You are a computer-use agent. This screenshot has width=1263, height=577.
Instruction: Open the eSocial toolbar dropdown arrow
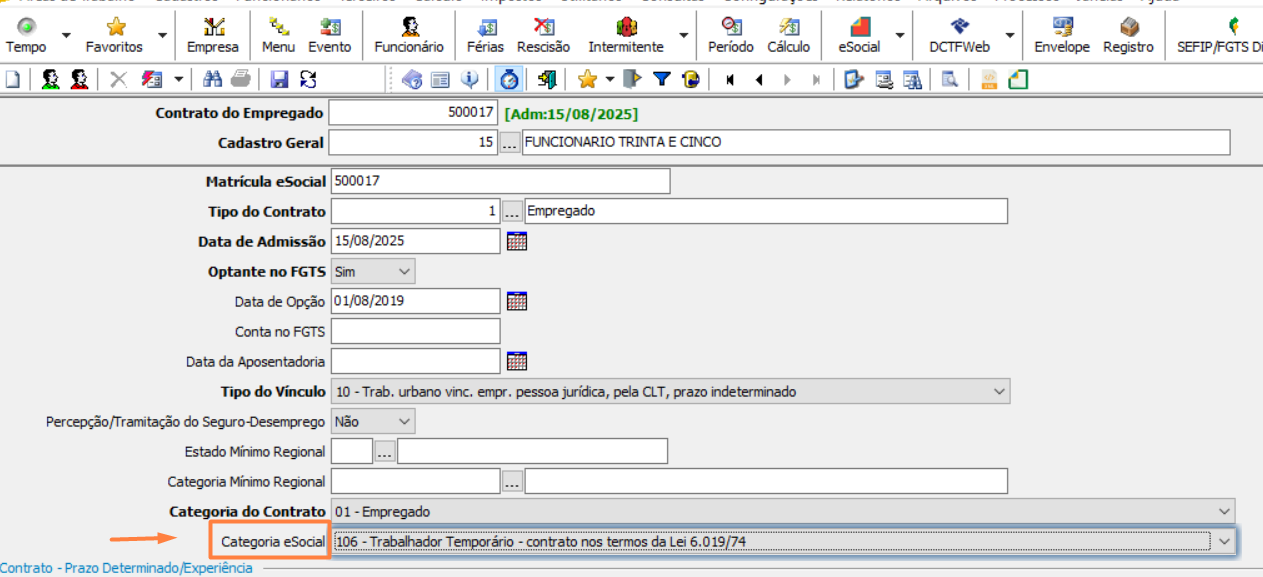(900, 35)
